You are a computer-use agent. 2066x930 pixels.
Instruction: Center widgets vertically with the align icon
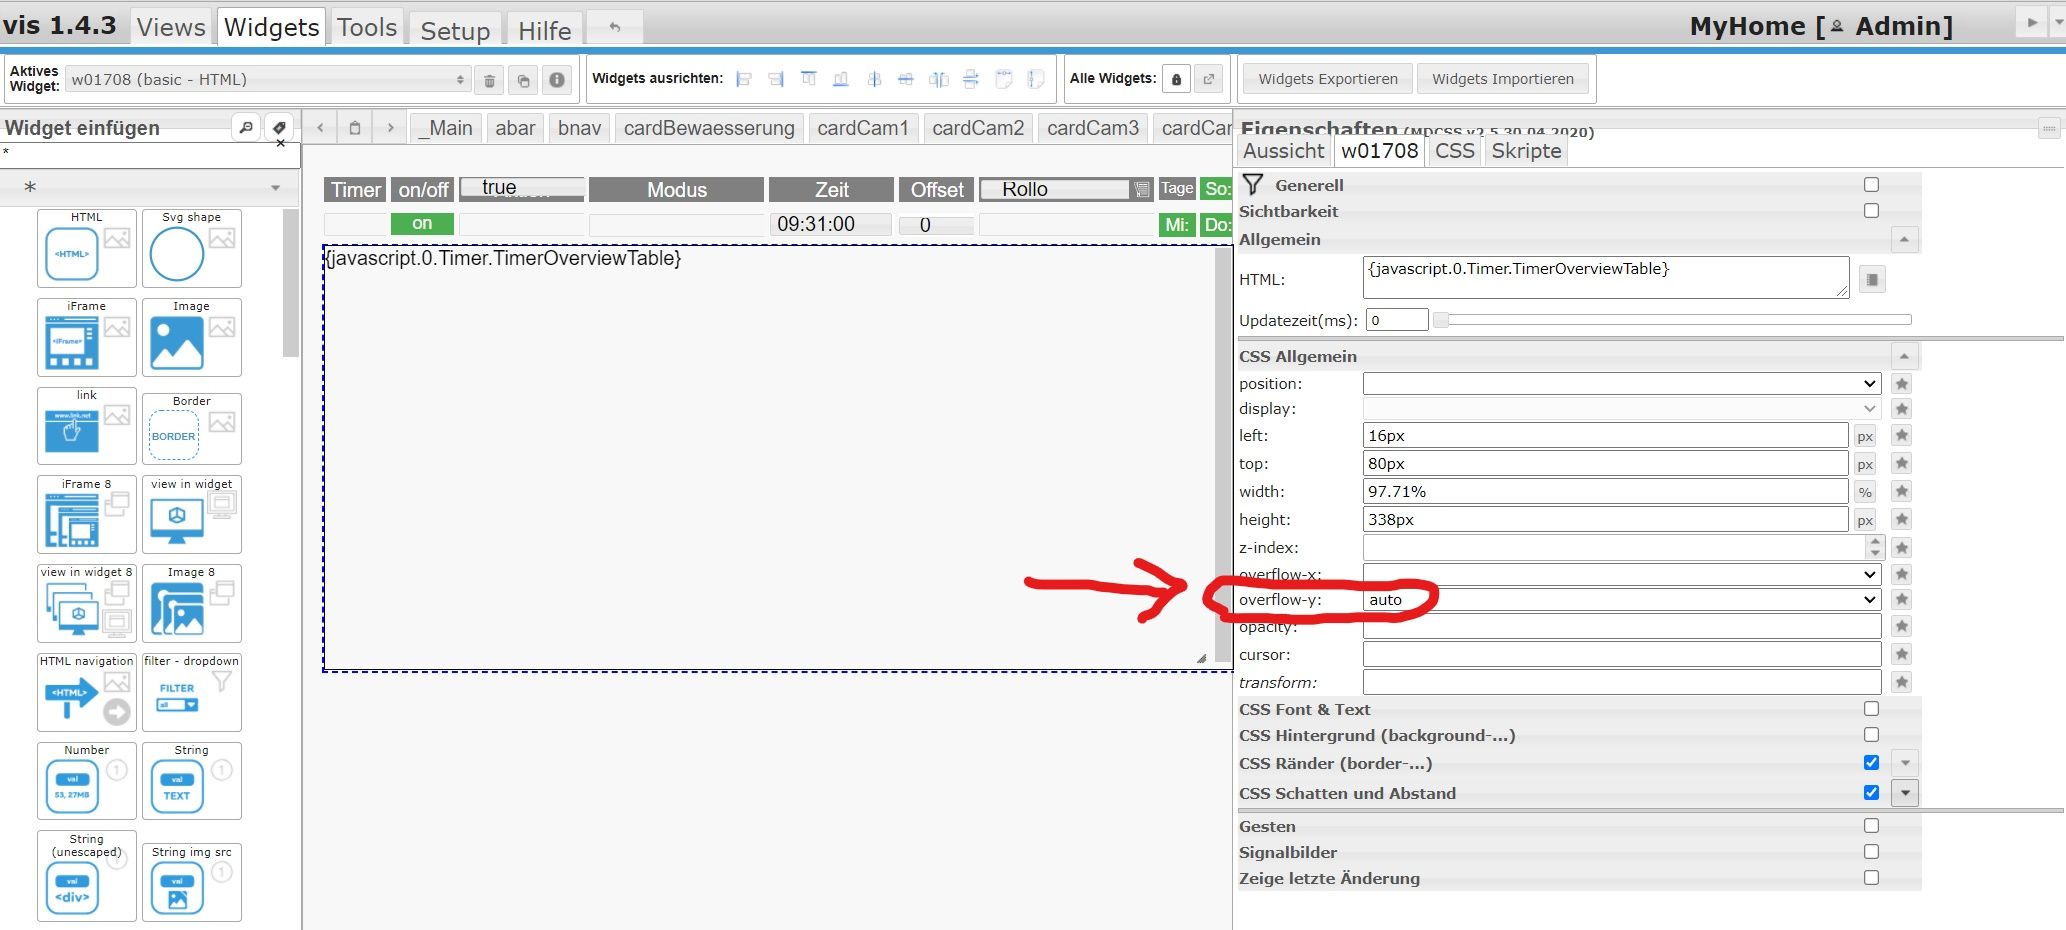click(906, 79)
